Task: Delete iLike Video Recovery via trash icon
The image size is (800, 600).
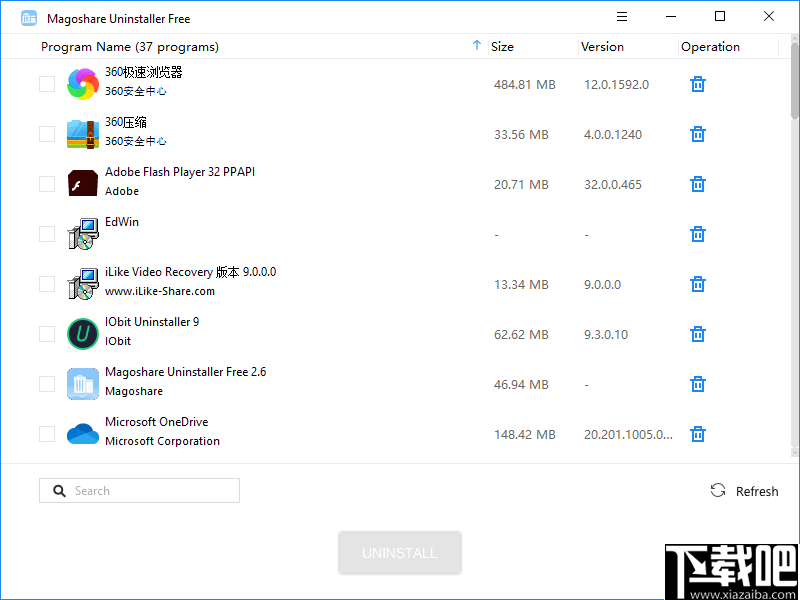Action: pos(697,284)
